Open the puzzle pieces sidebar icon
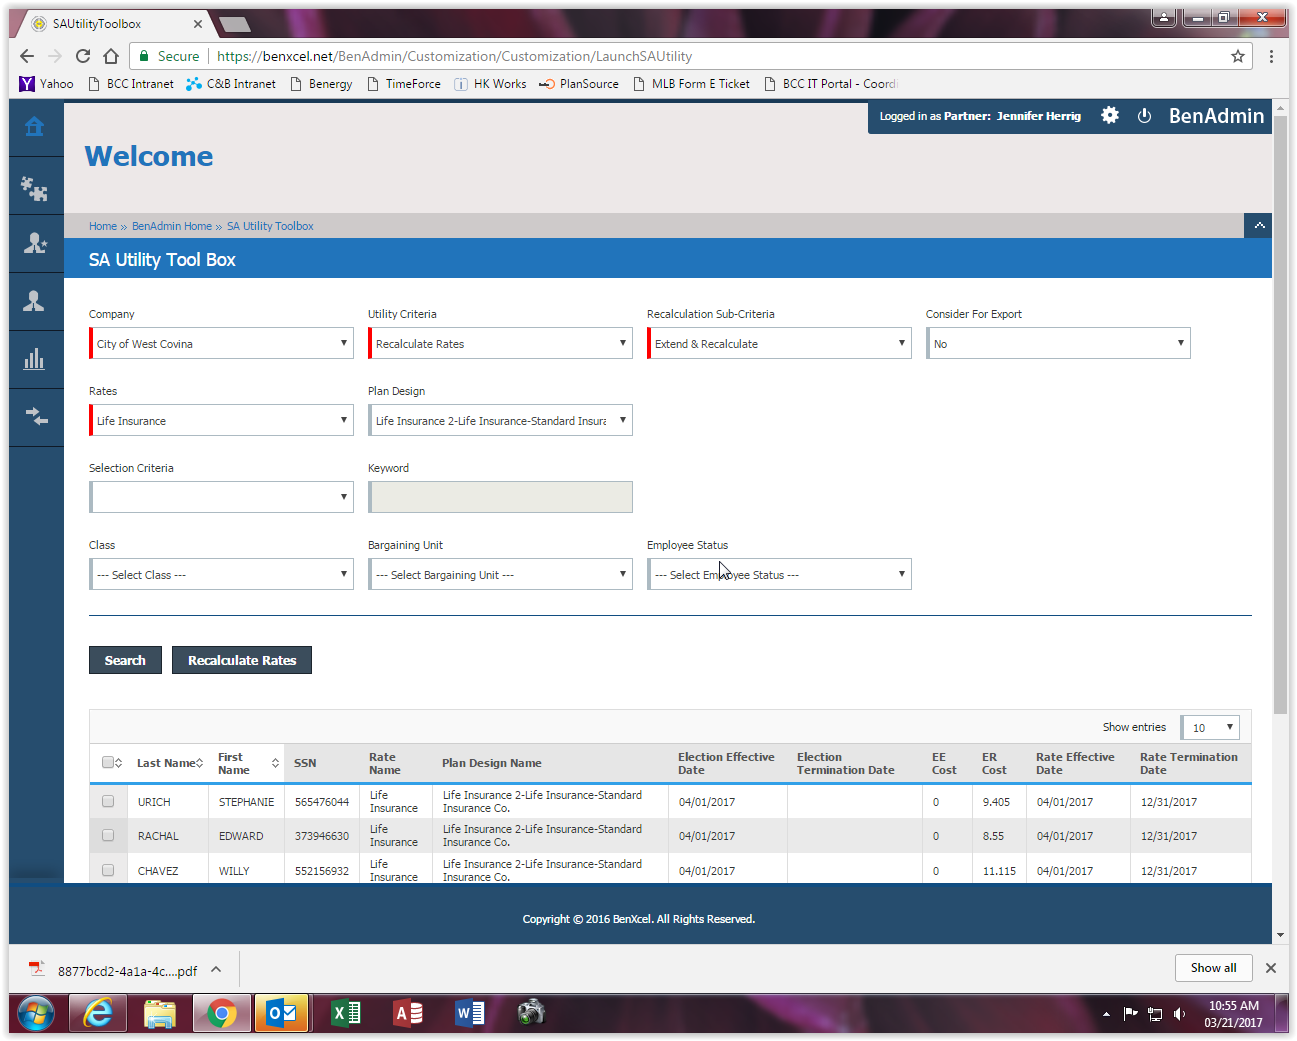 (x=35, y=187)
